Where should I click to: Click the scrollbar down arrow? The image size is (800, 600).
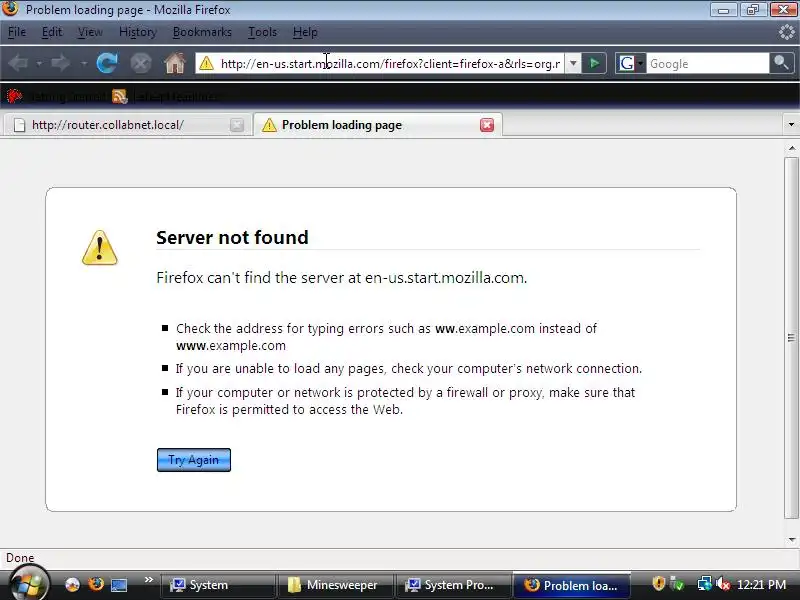point(791,539)
